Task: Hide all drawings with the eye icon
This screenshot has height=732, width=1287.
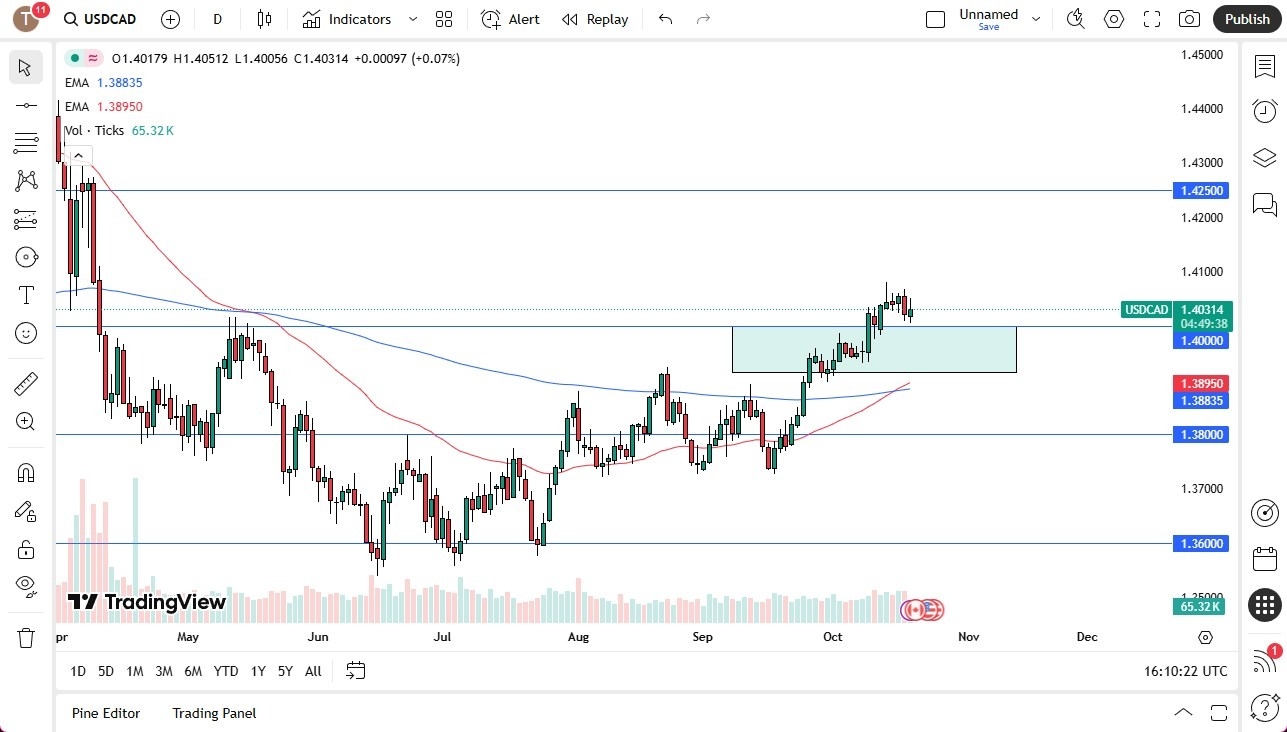Action: point(26,585)
